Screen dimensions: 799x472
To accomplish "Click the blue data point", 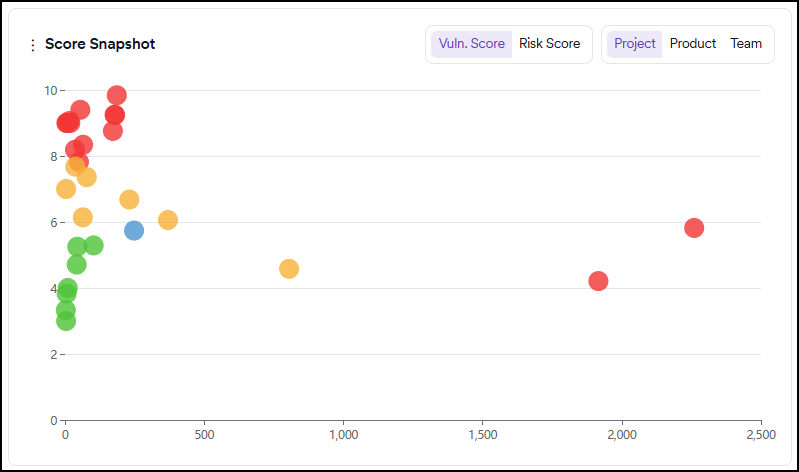I will [134, 231].
